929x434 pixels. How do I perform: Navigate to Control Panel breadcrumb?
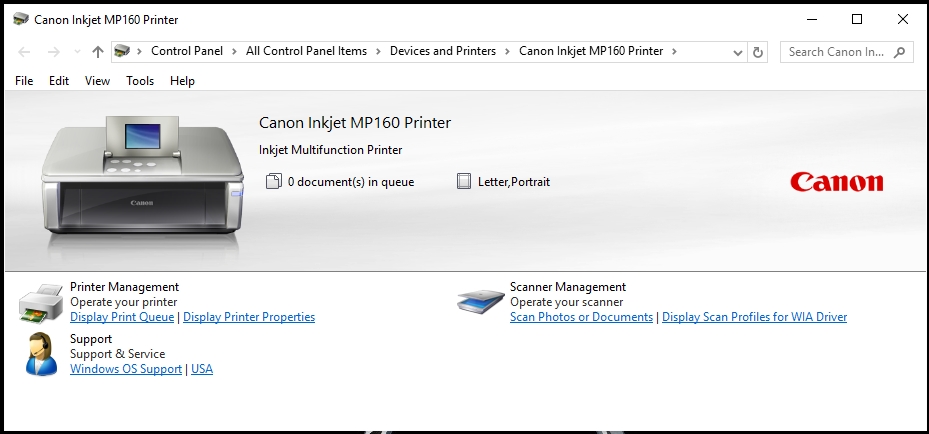pos(187,51)
